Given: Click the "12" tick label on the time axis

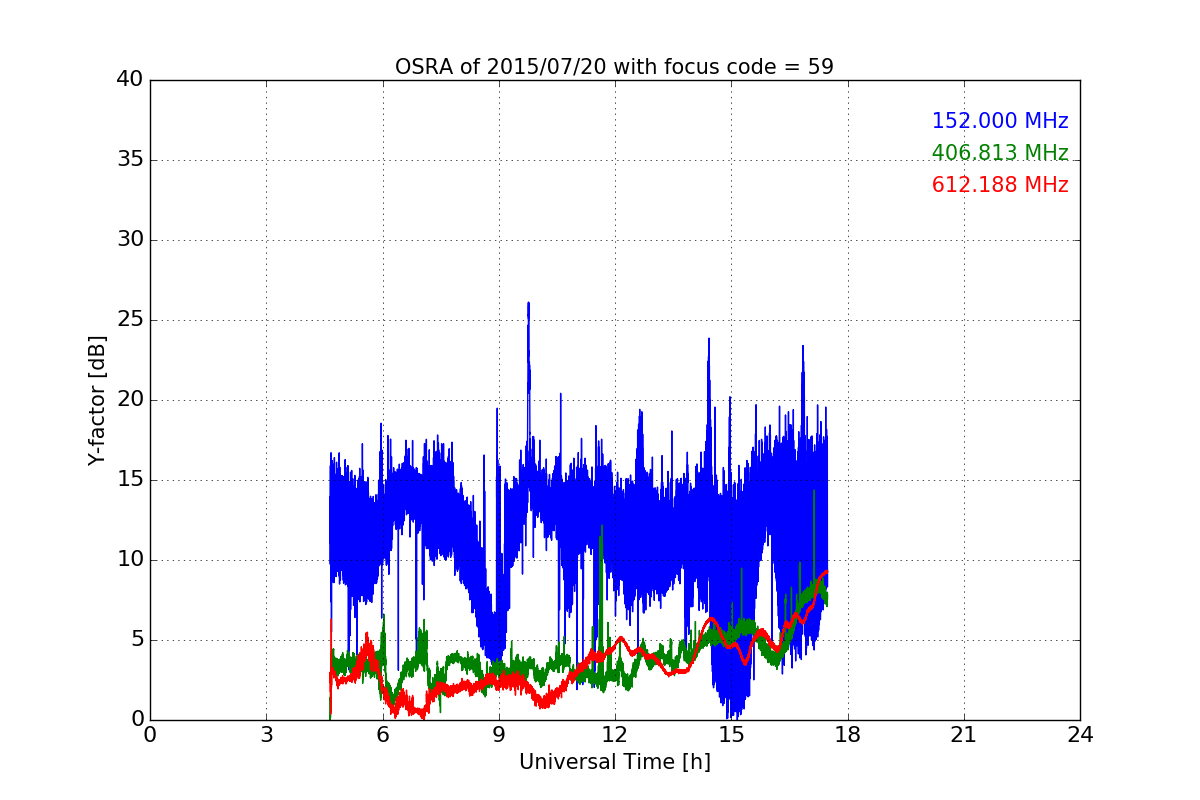Looking at the screenshot, I should click(x=615, y=735).
